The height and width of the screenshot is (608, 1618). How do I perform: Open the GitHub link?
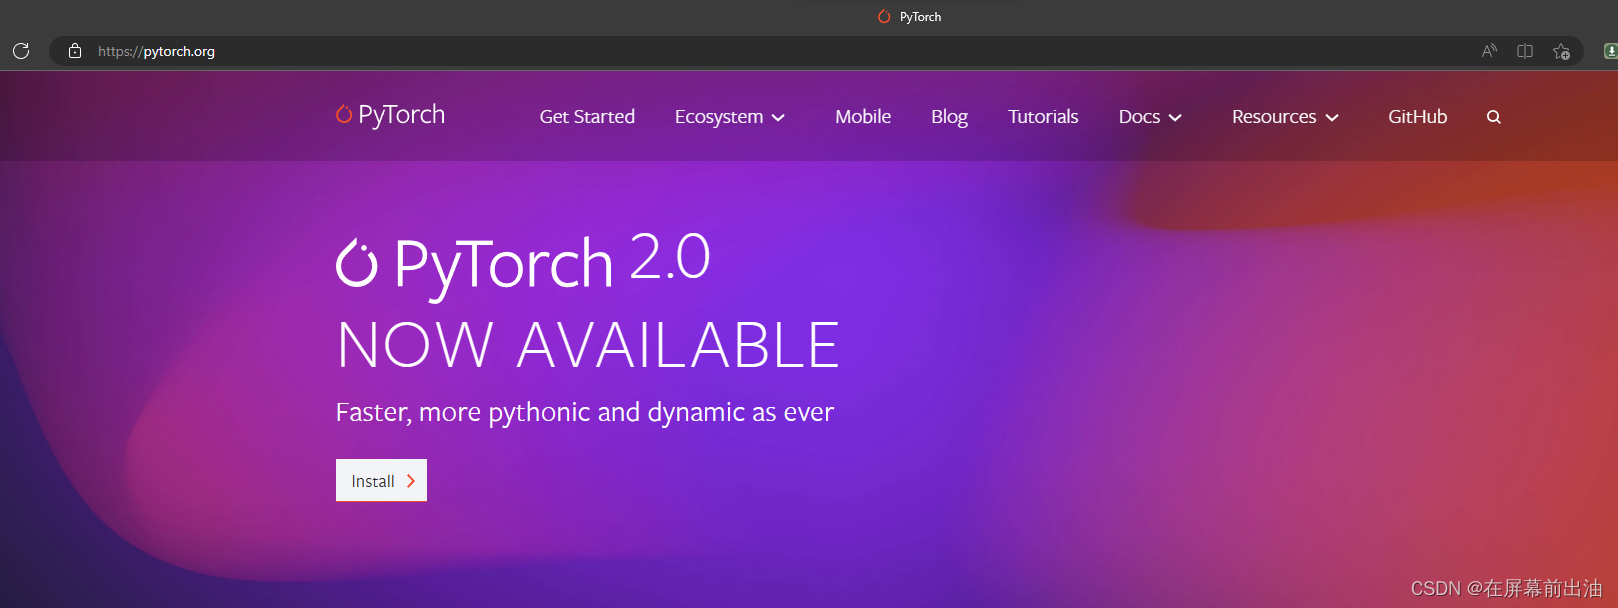1417,117
